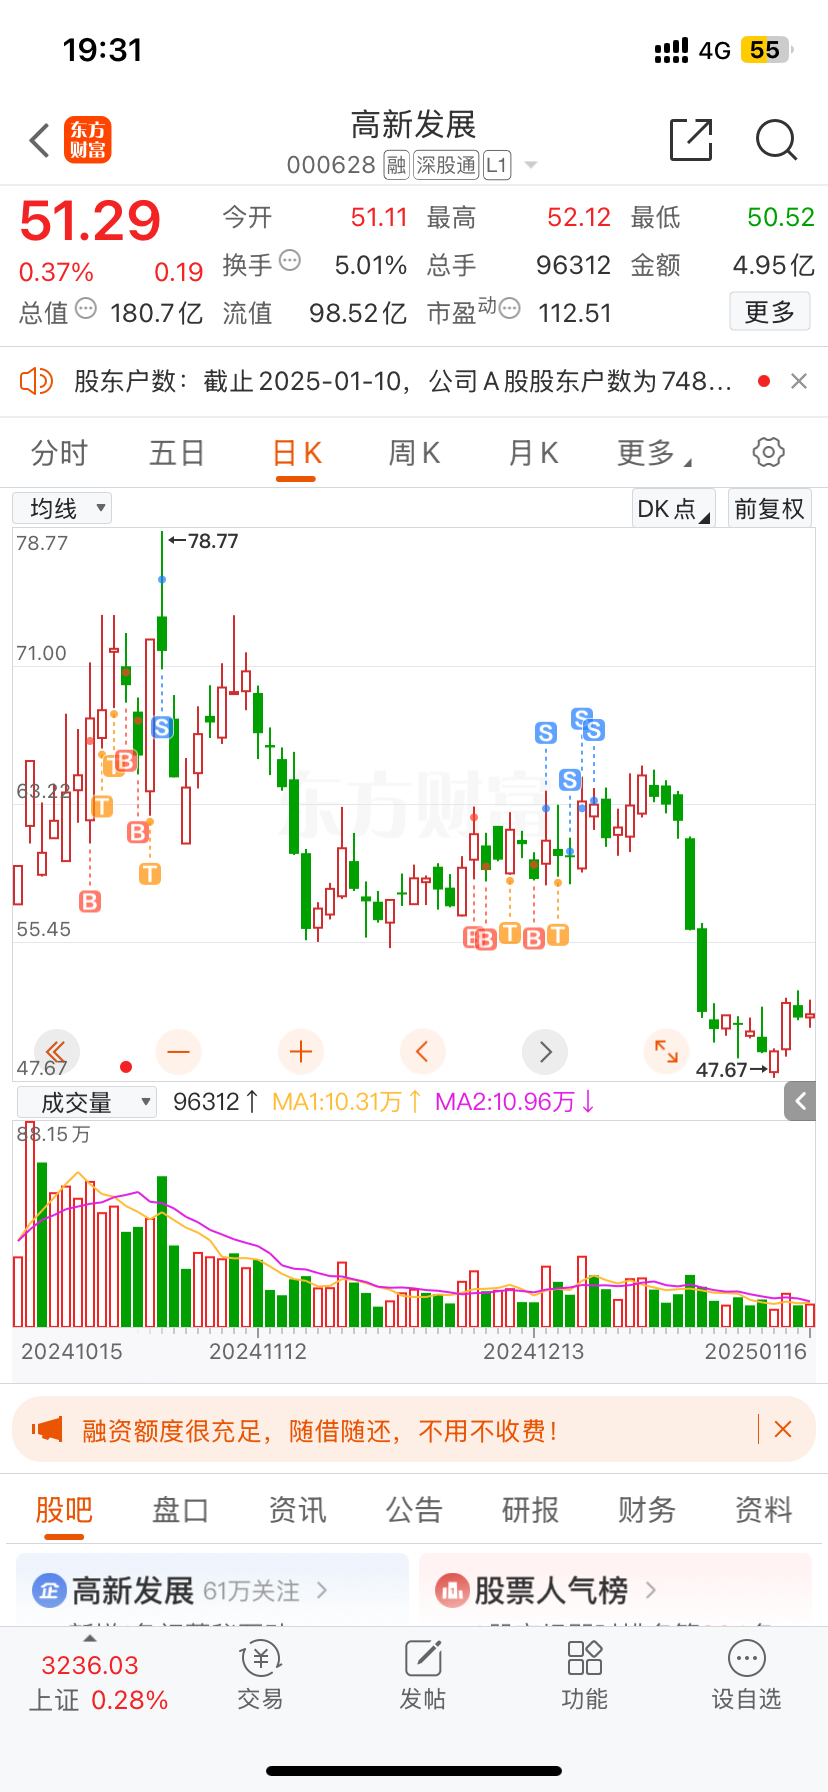The width and height of the screenshot is (828, 1792).
Task: Expand the 更多 chart periods dropdown
Action: [654, 453]
